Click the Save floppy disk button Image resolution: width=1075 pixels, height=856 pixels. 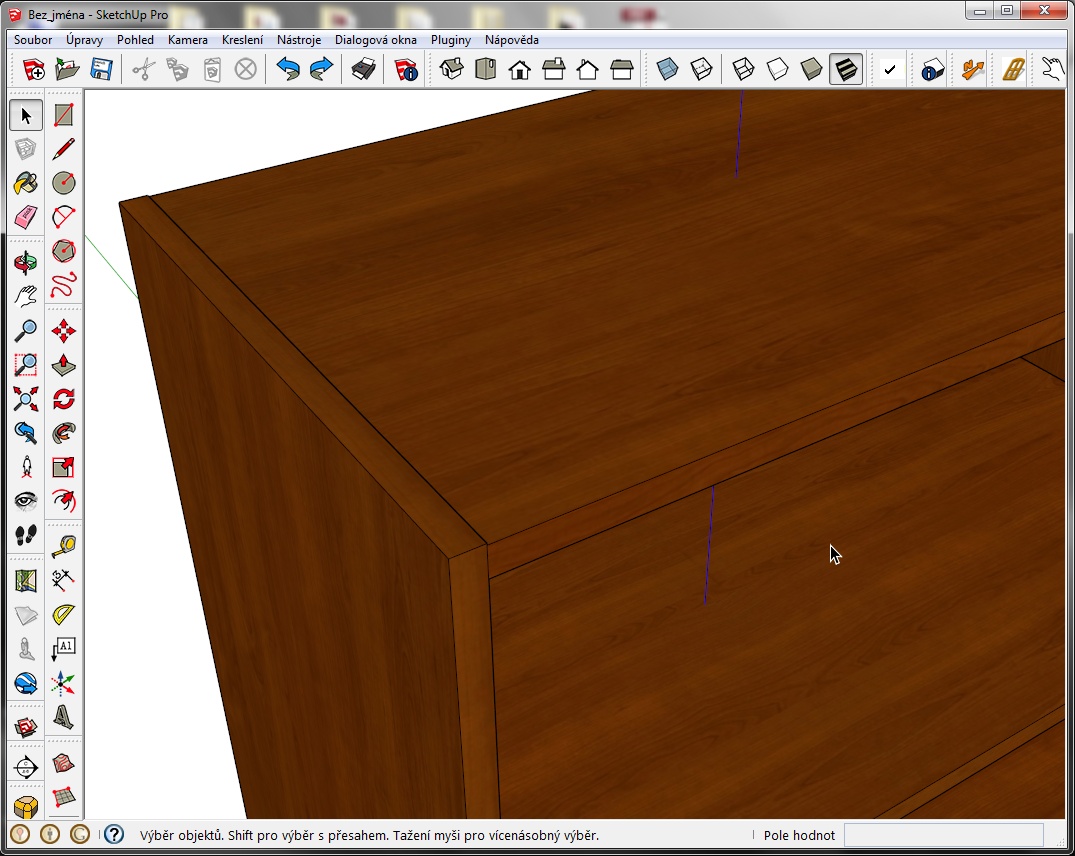tap(101, 69)
